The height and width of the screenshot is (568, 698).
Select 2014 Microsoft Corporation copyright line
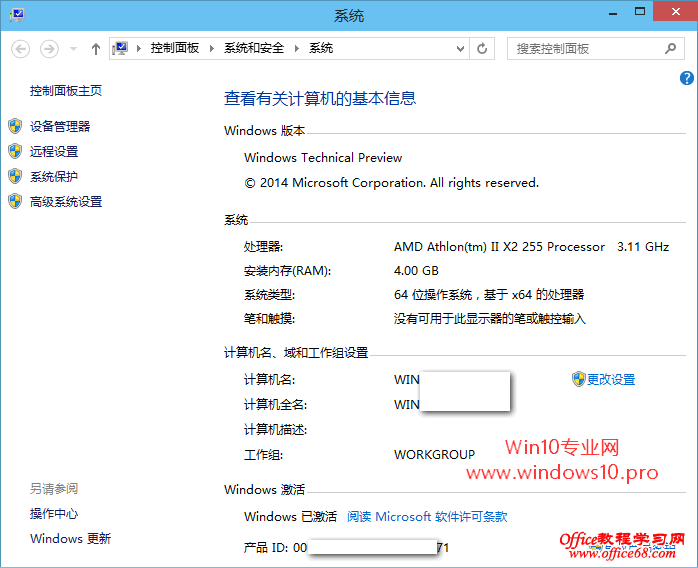391,183
